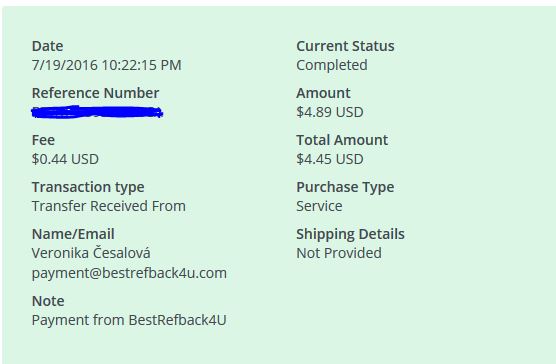Image resolution: width=556 pixels, height=364 pixels.
Task: Click Not Provided under Shipping Details
Action: coord(339,253)
